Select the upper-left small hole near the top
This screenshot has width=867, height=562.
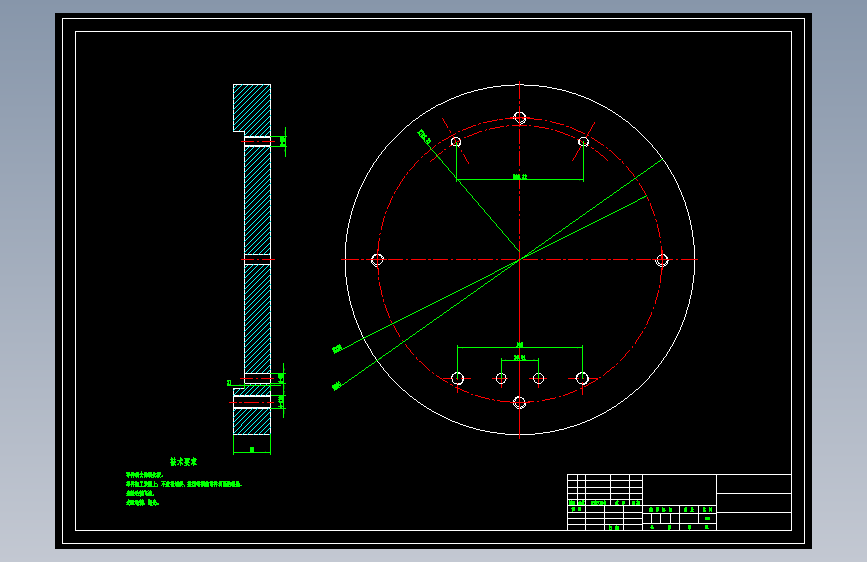(x=456, y=142)
